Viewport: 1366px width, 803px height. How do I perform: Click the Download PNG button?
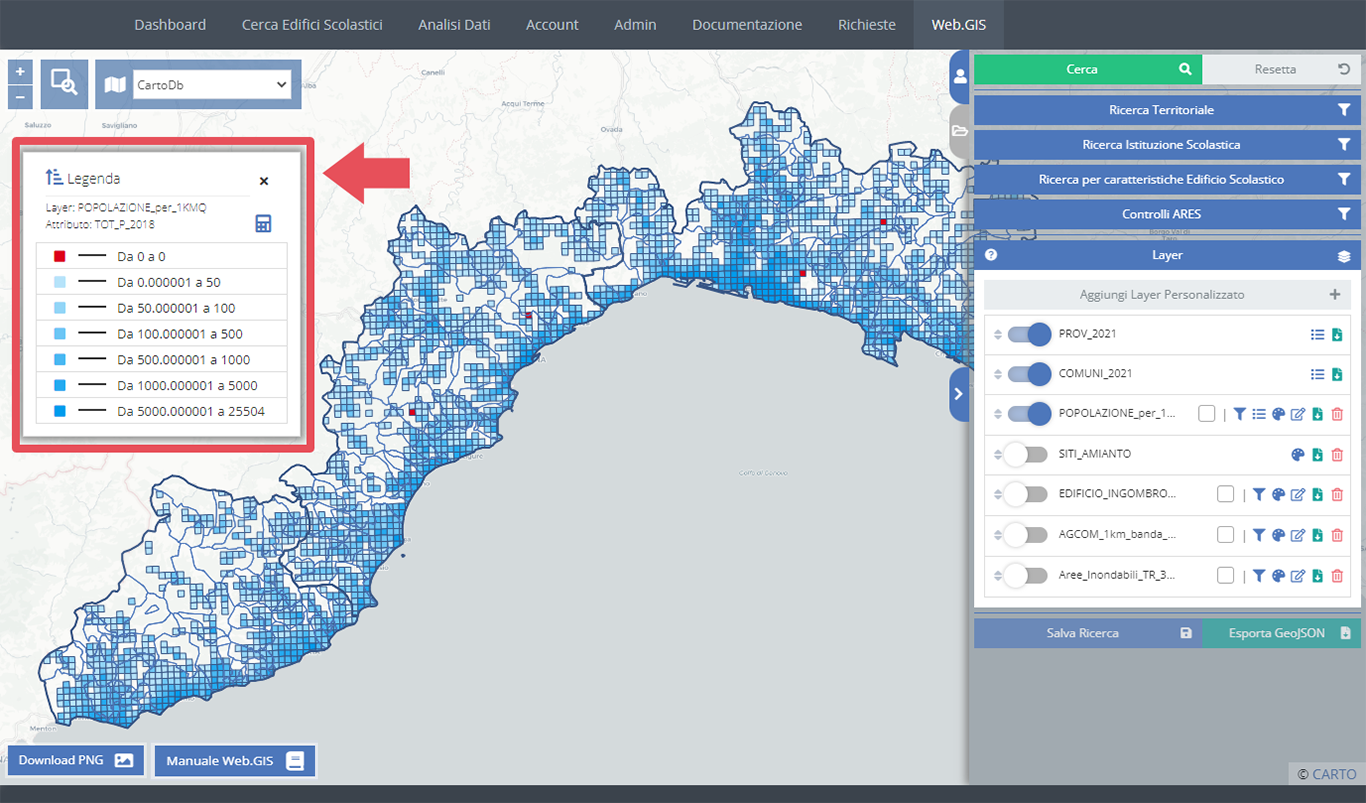click(x=76, y=760)
